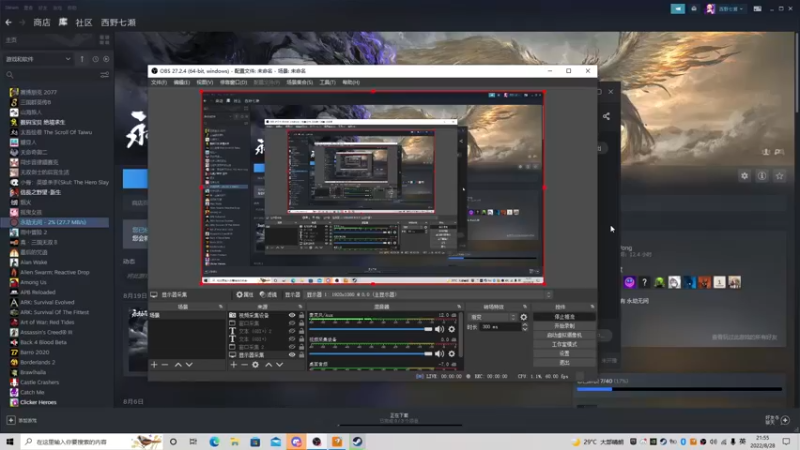Open the 文件(F) menu in OBS
This screenshot has width=800, height=450.
click(159, 83)
